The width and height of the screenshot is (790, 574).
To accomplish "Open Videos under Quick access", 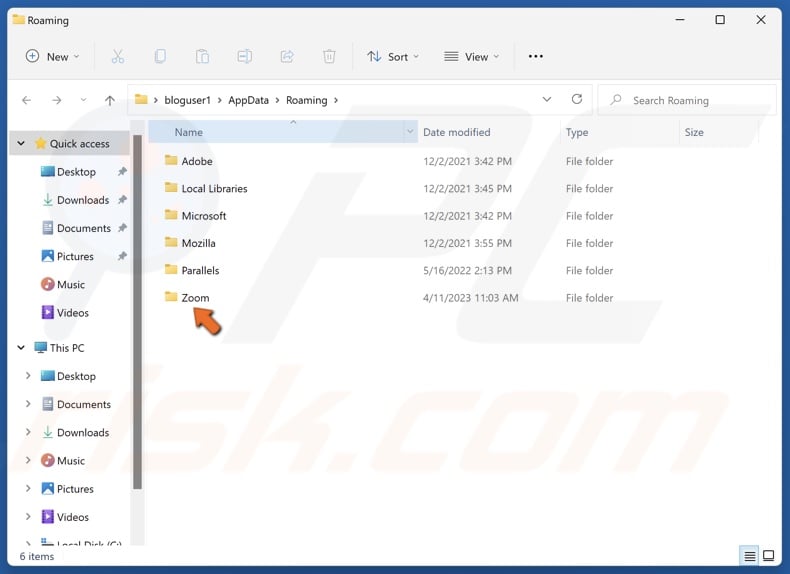I will coord(73,313).
